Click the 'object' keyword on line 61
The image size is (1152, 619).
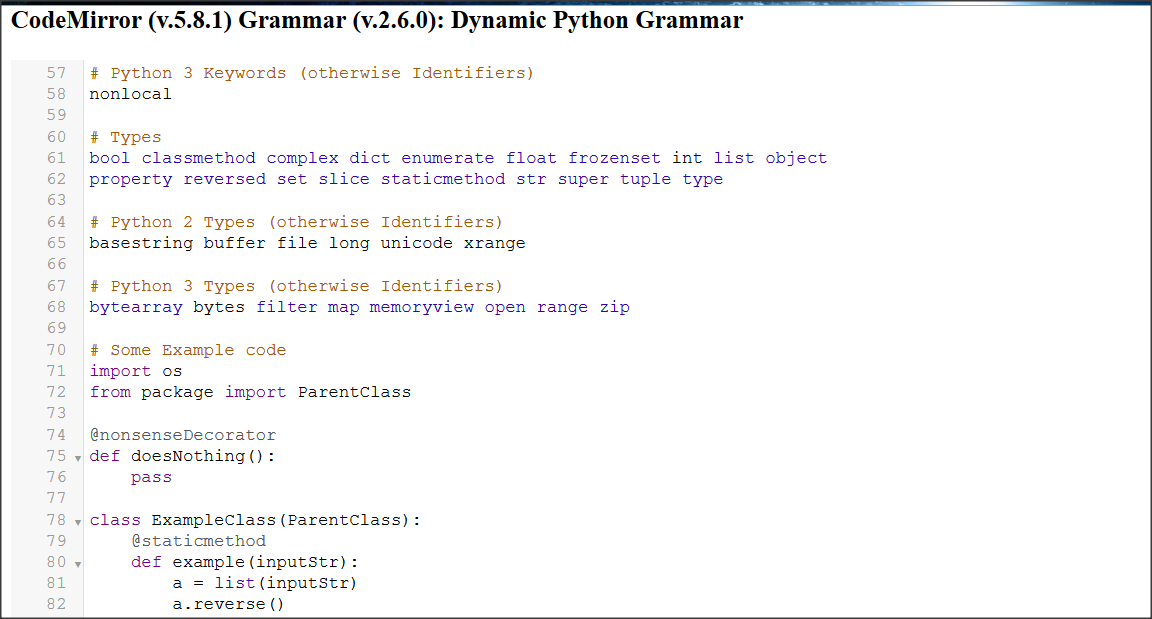796,159
